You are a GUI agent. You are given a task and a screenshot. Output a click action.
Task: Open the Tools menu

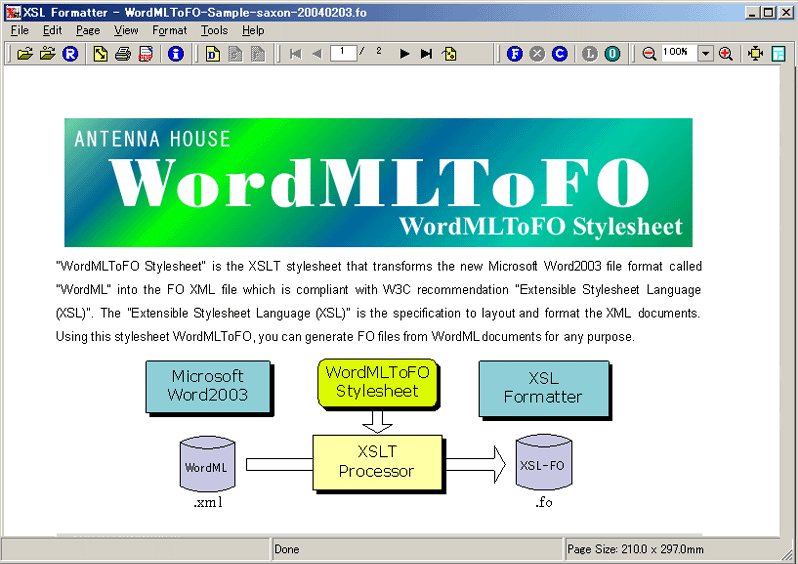coord(214,31)
